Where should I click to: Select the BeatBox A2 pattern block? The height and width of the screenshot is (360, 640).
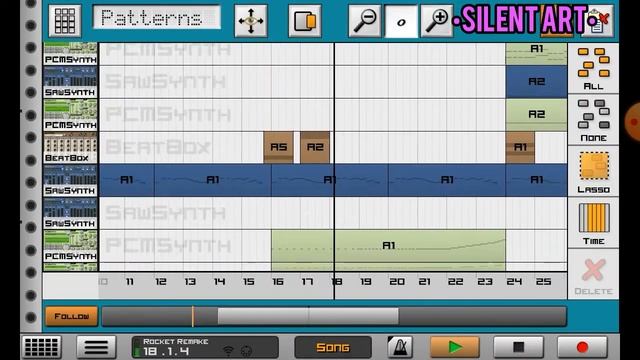[315, 147]
